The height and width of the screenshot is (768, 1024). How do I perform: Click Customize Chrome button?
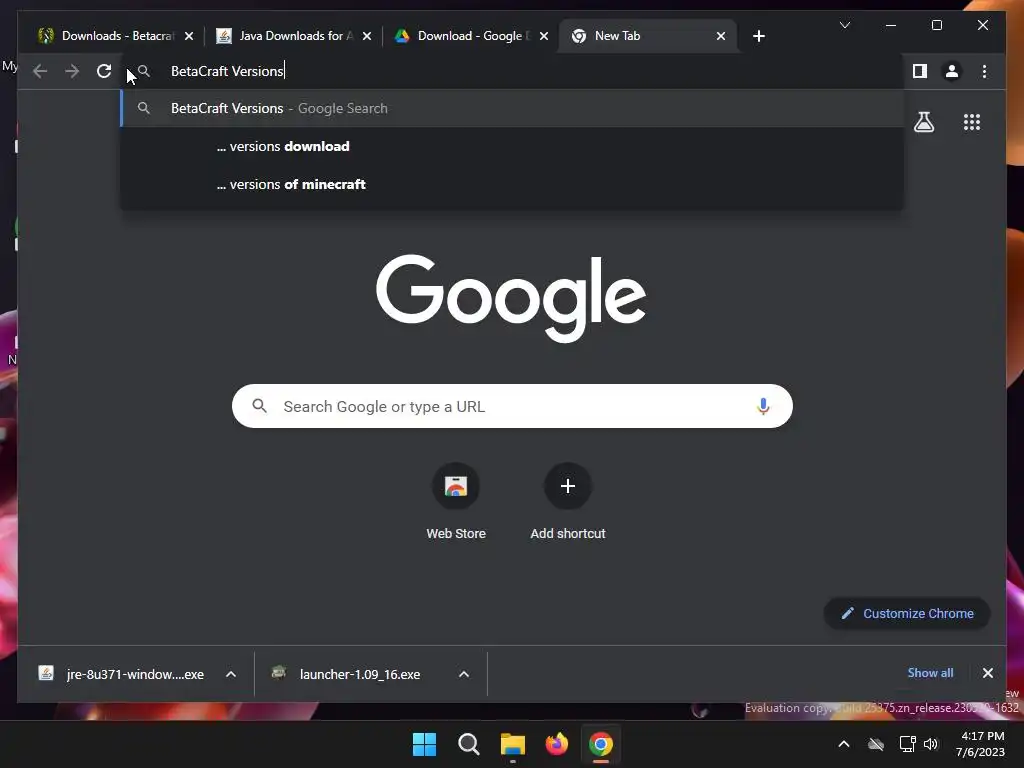coord(907,613)
